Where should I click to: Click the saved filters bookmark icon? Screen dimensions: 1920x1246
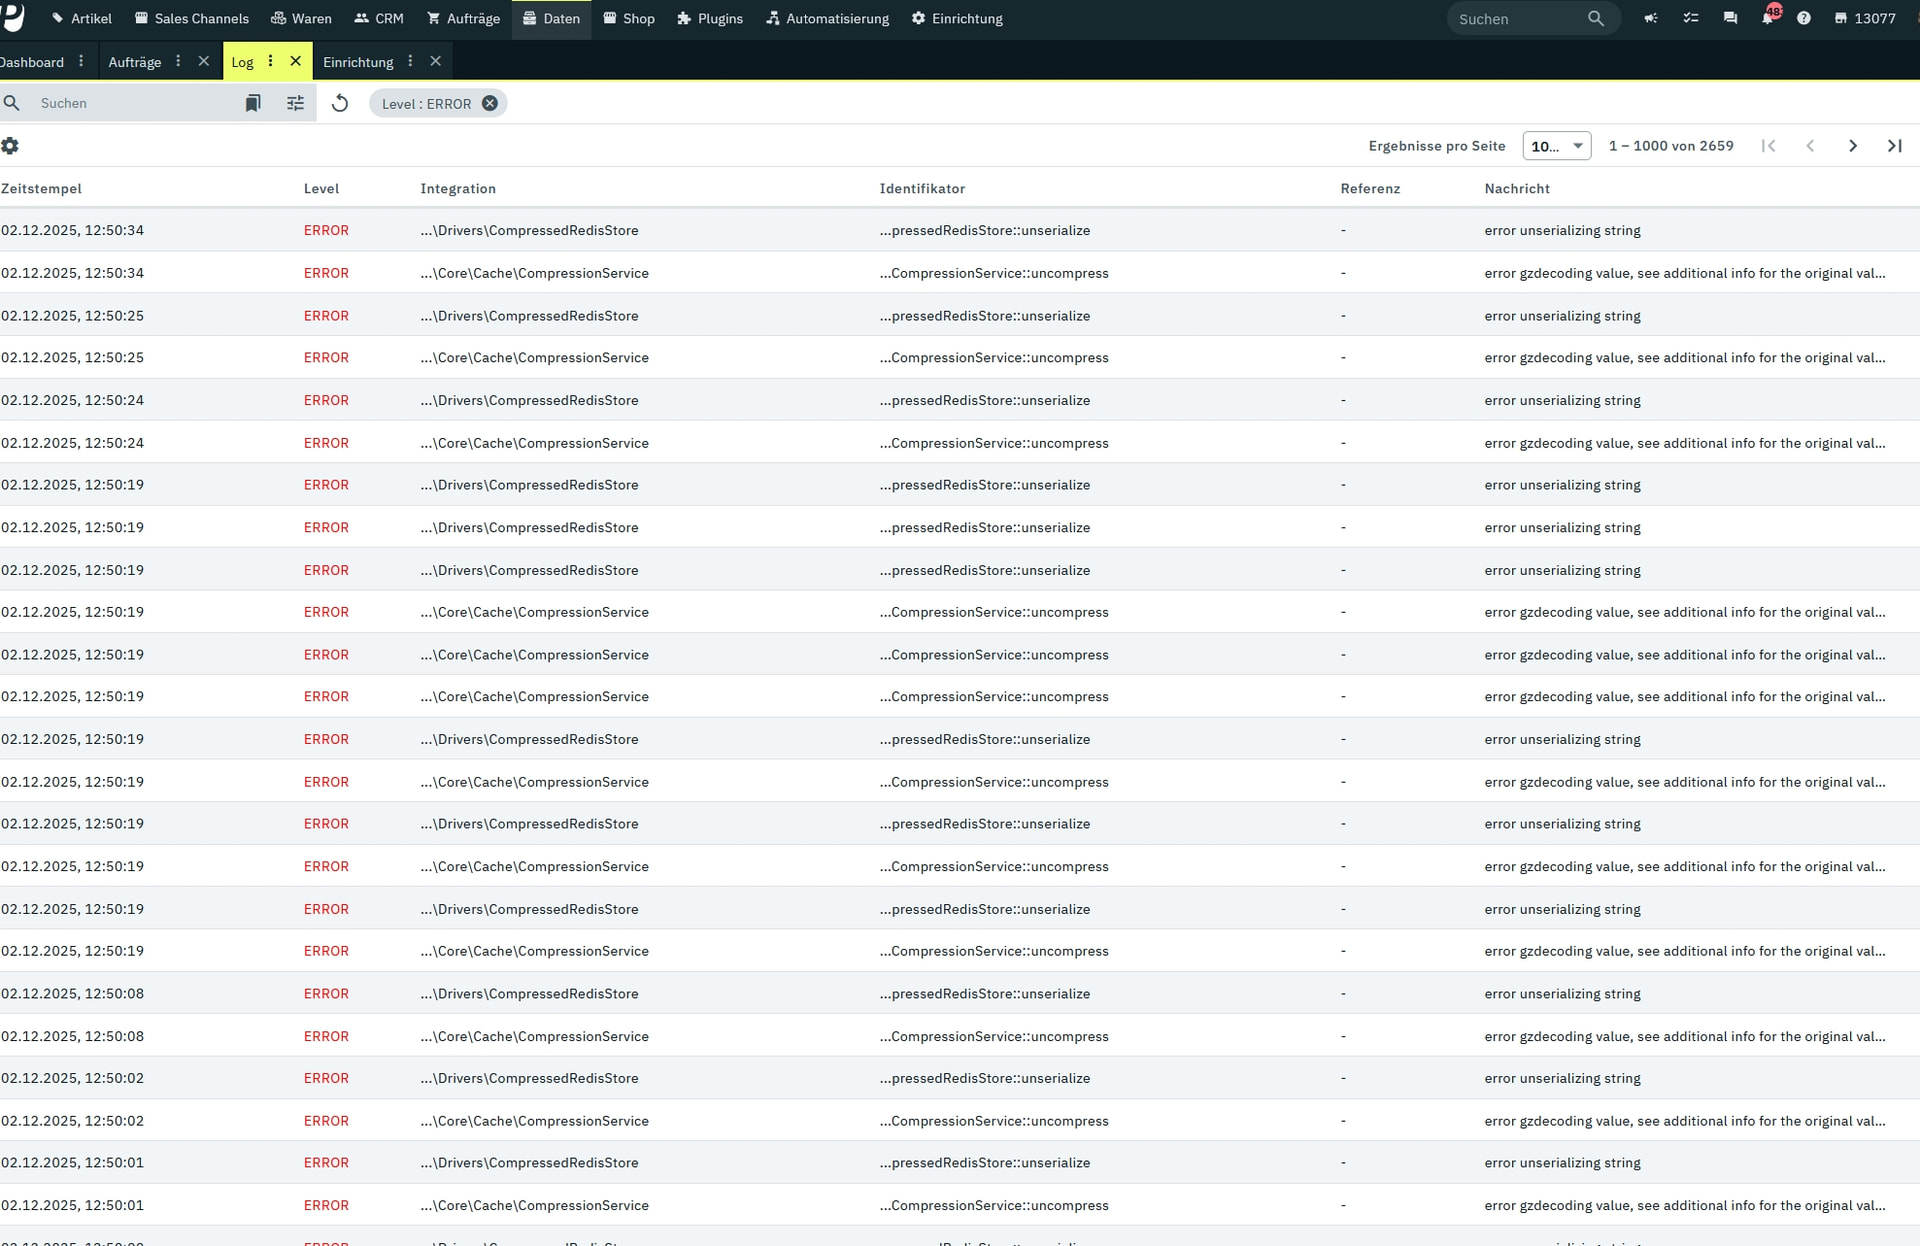(253, 103)
